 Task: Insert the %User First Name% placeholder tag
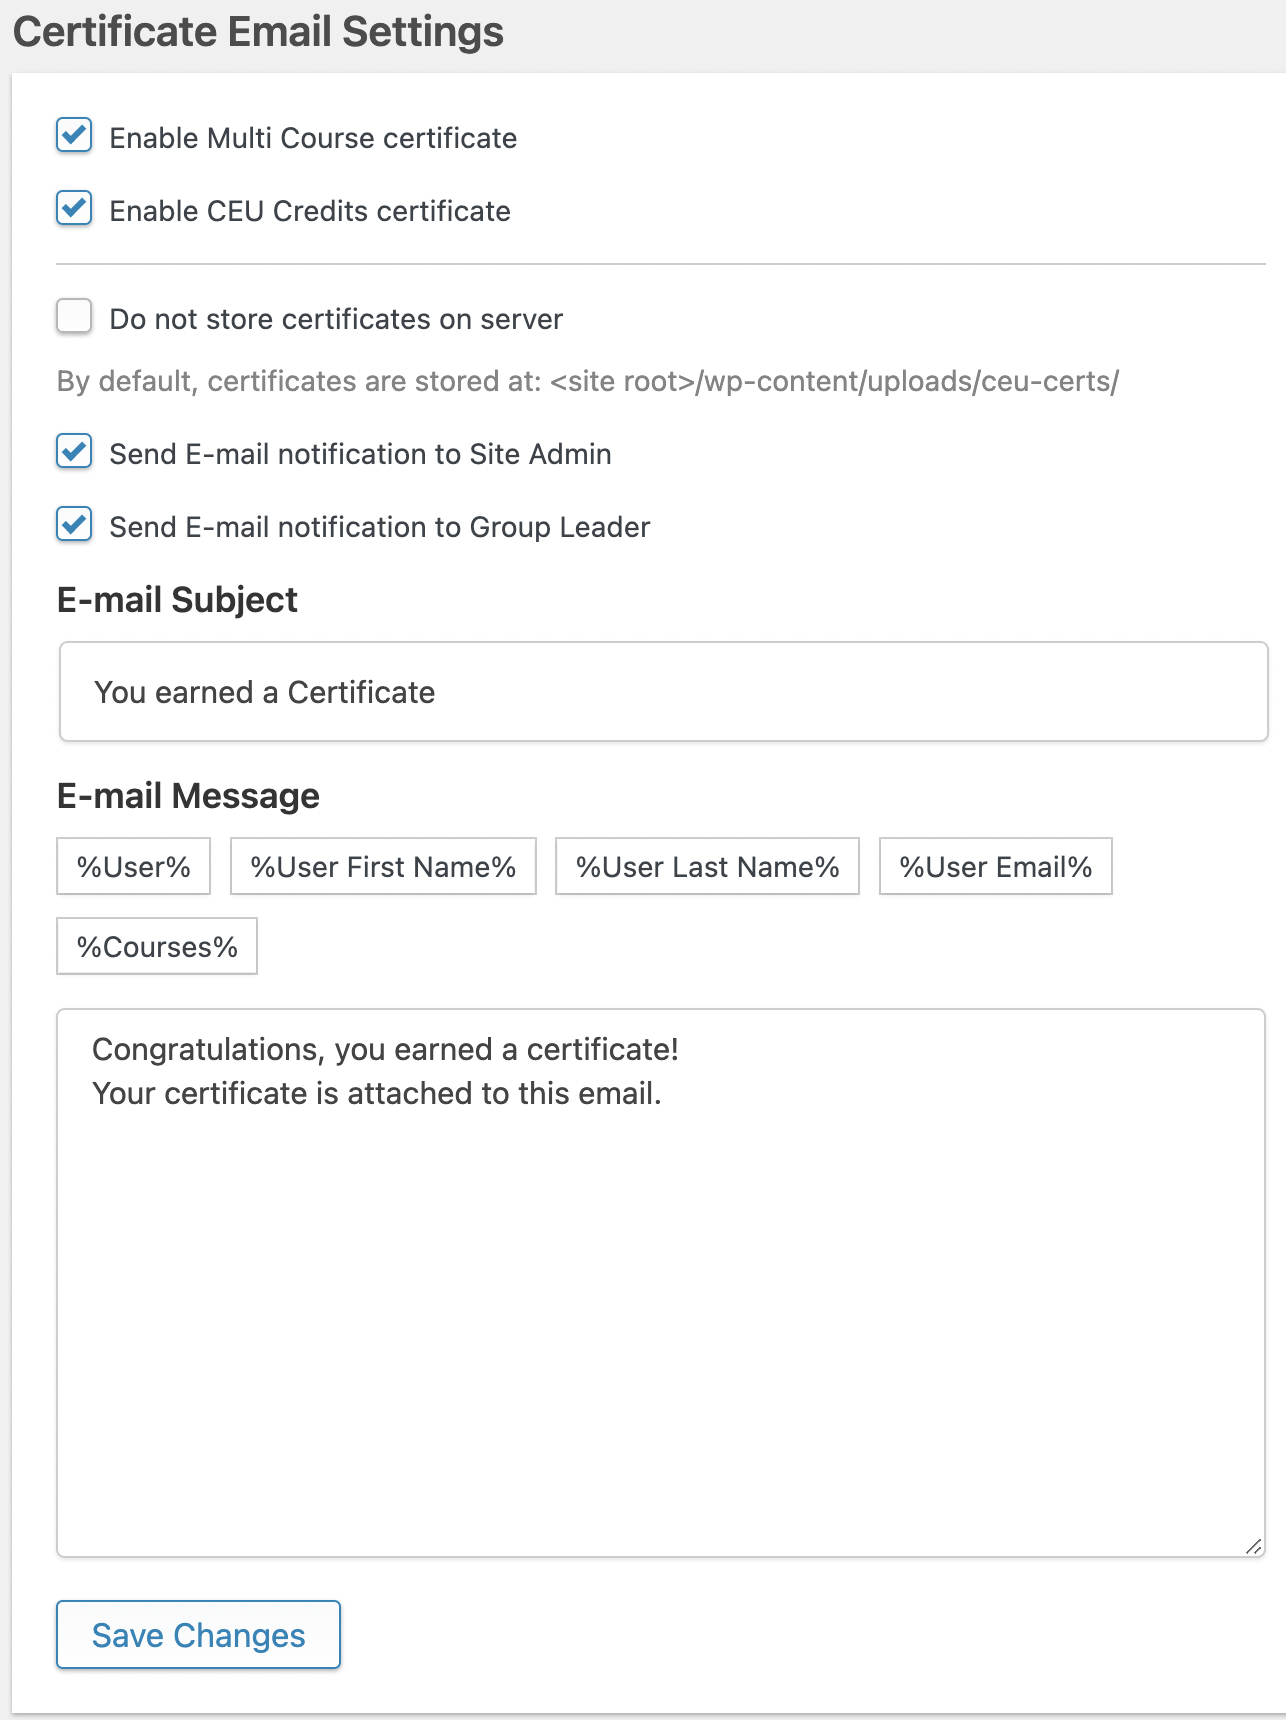(x=383, y=866)
